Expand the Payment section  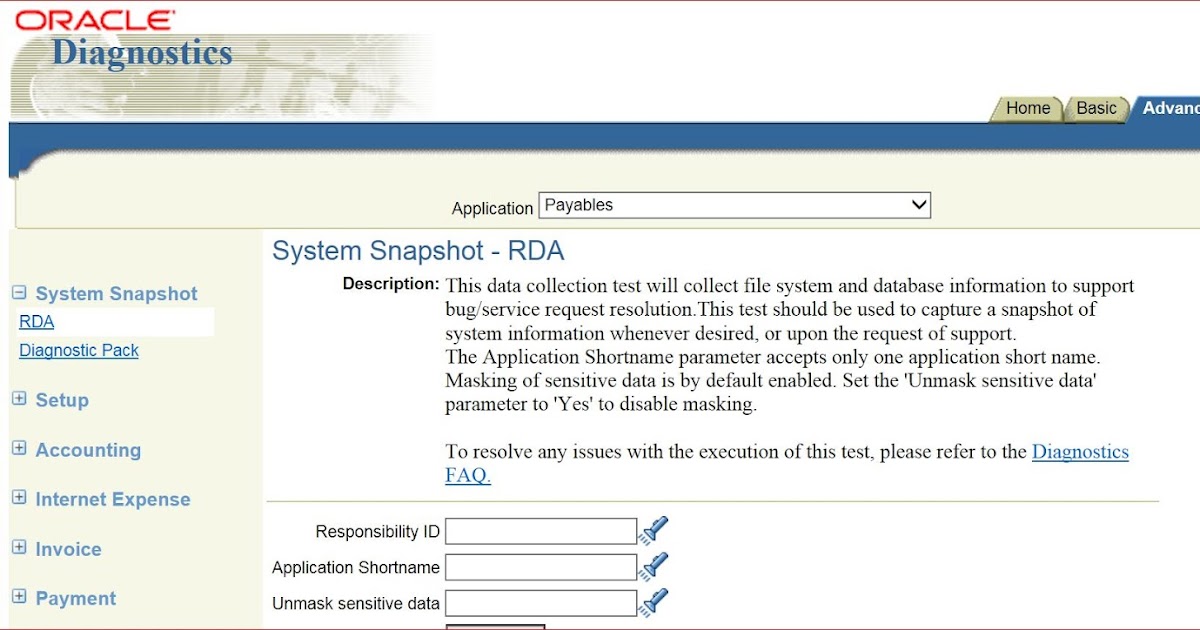click(x=21, y=597)
